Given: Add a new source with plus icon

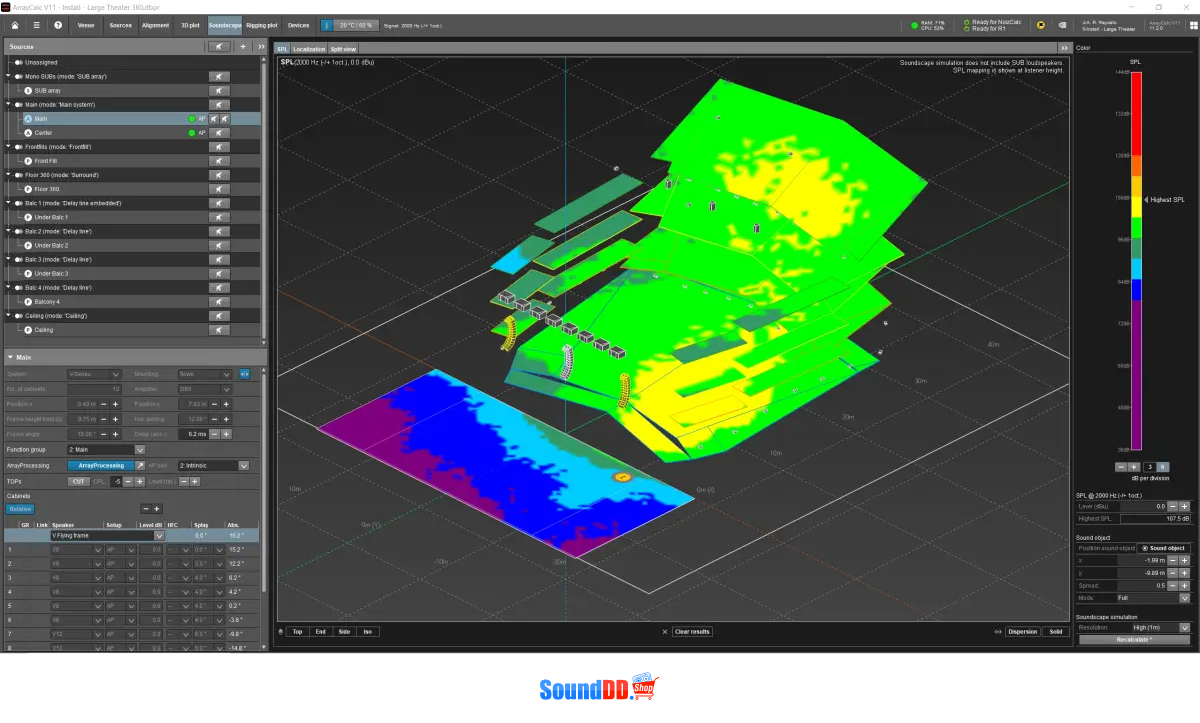Looking at the screenshot, I should point(243,47).
